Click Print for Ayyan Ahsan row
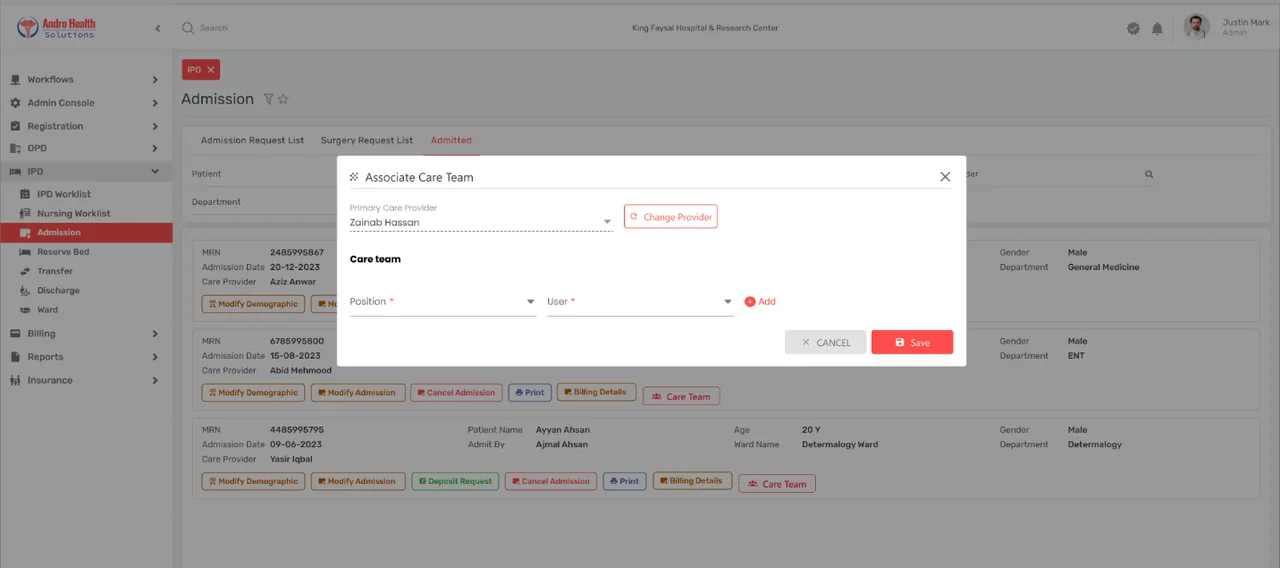Screen dimensions: 1280x568 (x=624, y=481)
